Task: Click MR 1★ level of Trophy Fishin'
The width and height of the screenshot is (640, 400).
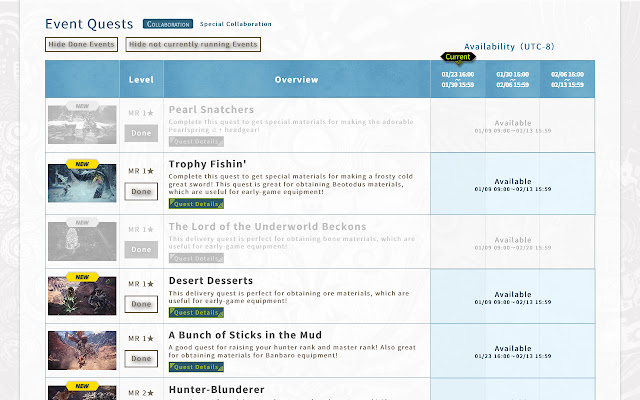Action: tap(141, 171)
